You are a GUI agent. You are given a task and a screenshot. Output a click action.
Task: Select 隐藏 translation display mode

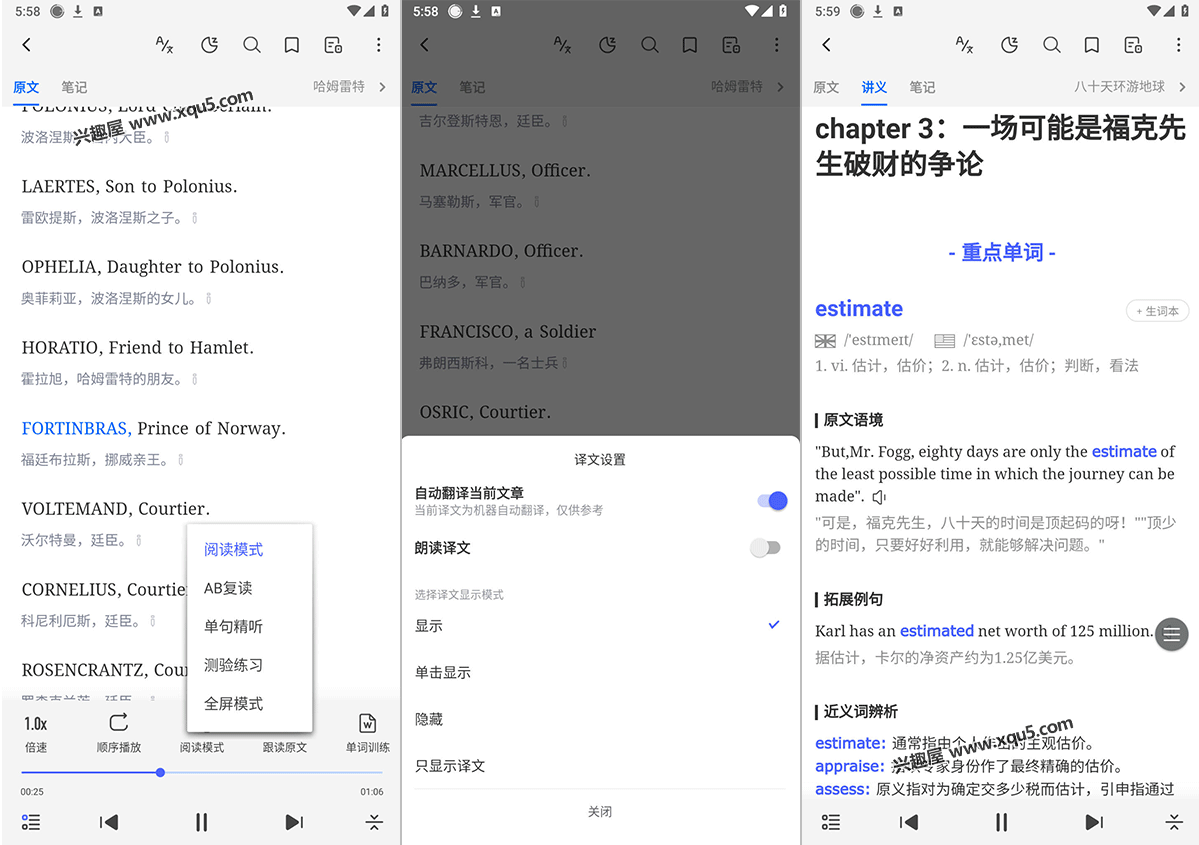(x=600, y=719)
